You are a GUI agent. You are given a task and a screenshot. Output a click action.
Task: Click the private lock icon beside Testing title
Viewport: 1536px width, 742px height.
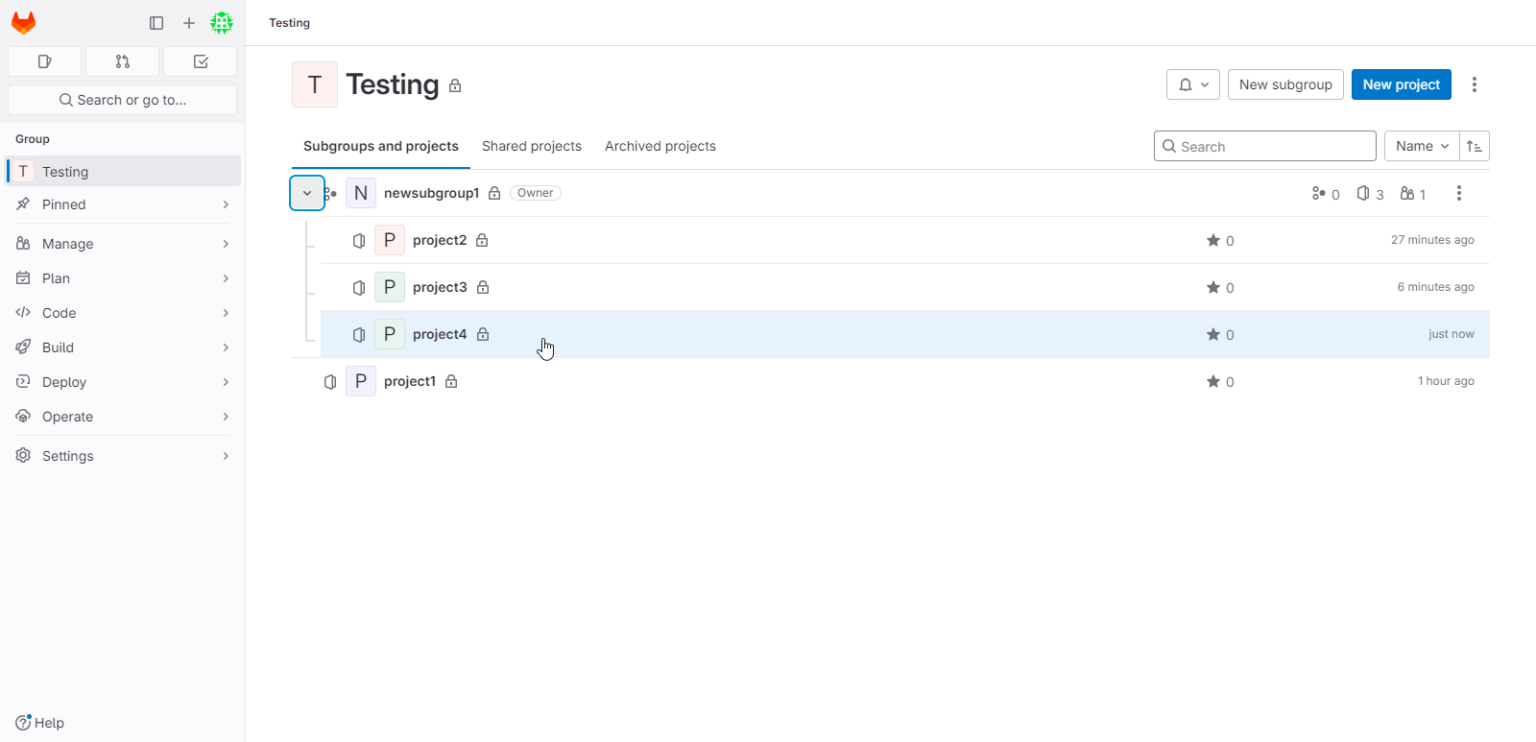[x=455, y=86]
